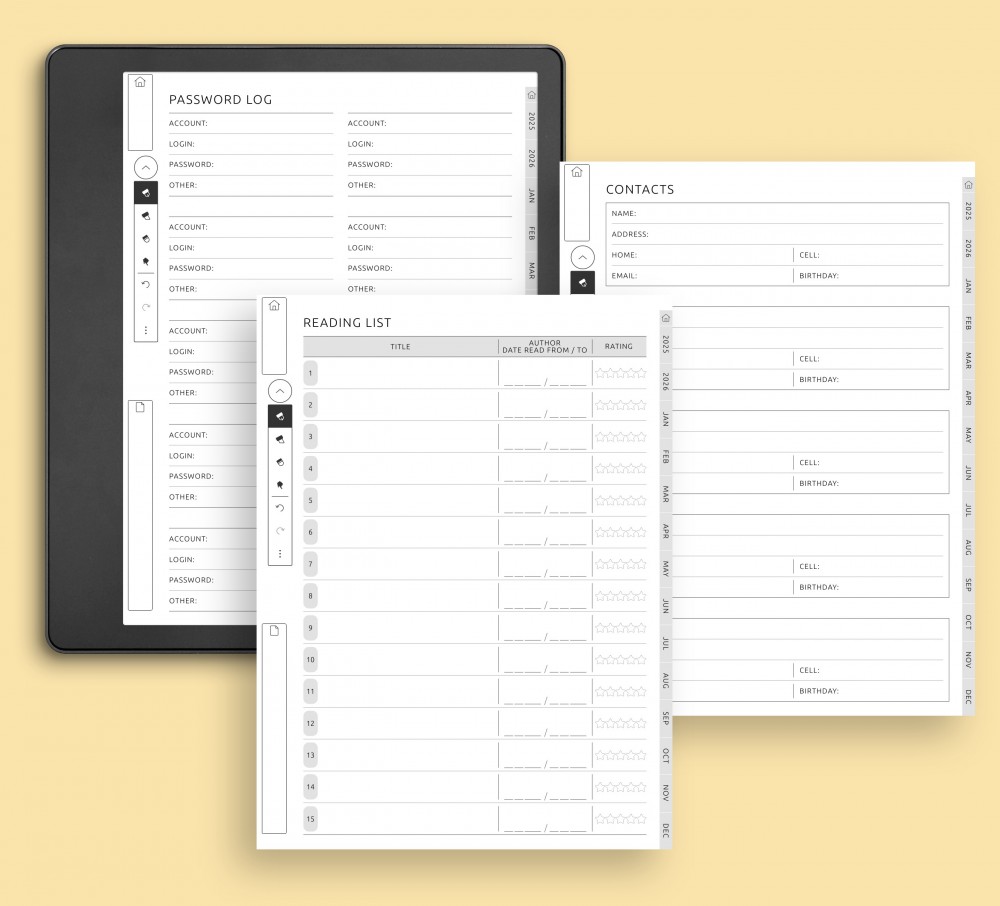Collapse the Reading List toolbar with chevron
Screen dimensions: 1000x906
[280, 391]
